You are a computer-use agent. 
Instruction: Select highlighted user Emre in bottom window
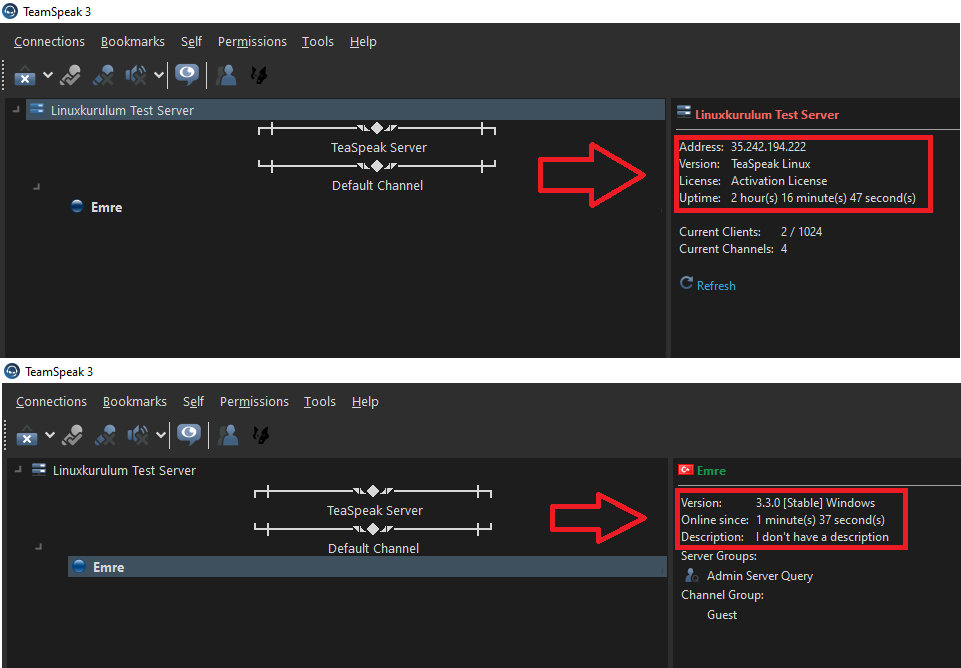(367, 567)
